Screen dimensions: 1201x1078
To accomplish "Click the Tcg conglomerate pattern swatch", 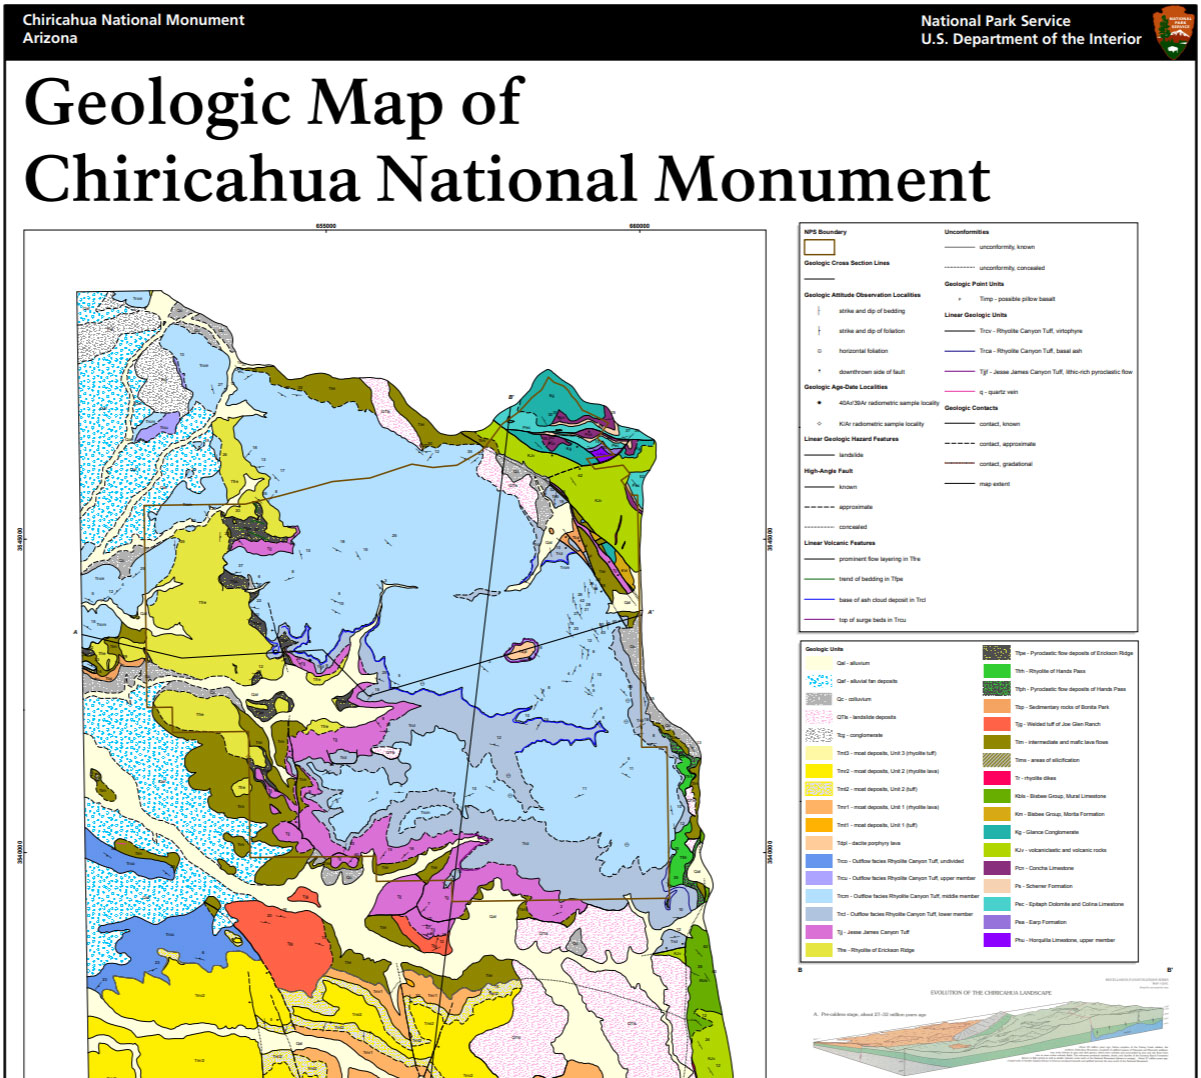I will point(819,735).
